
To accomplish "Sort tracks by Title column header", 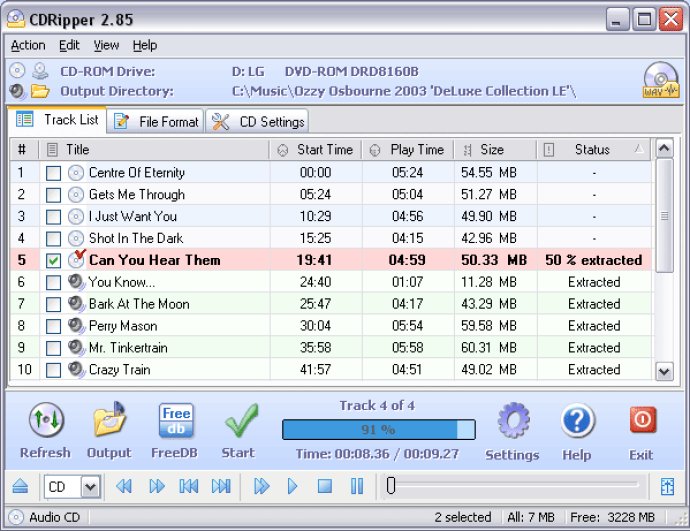I will (x=154, y=150).
